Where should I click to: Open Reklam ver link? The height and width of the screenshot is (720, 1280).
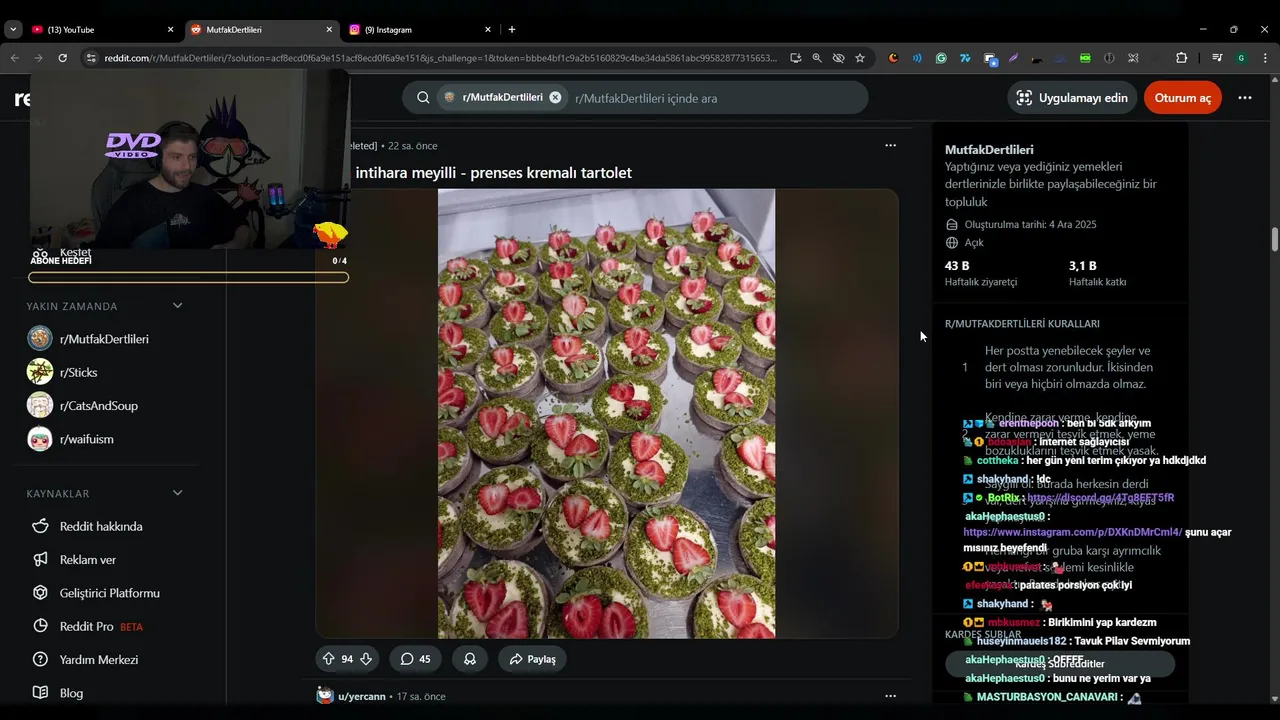tap(88, 560)
